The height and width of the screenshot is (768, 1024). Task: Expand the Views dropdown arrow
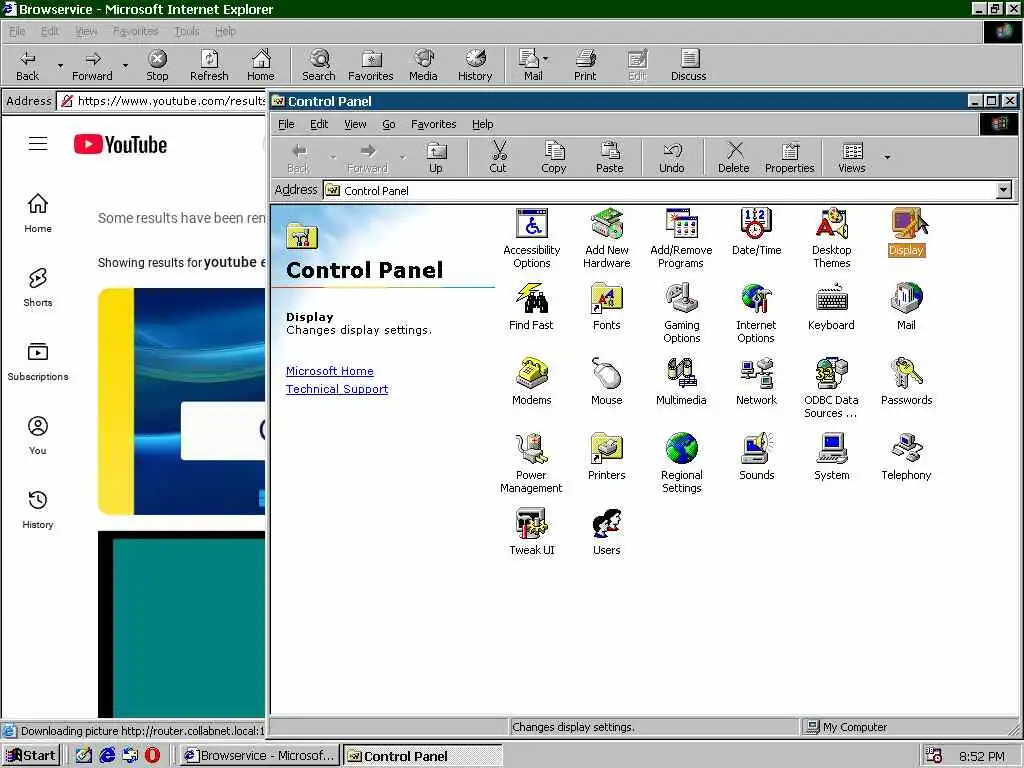[887, 157]
